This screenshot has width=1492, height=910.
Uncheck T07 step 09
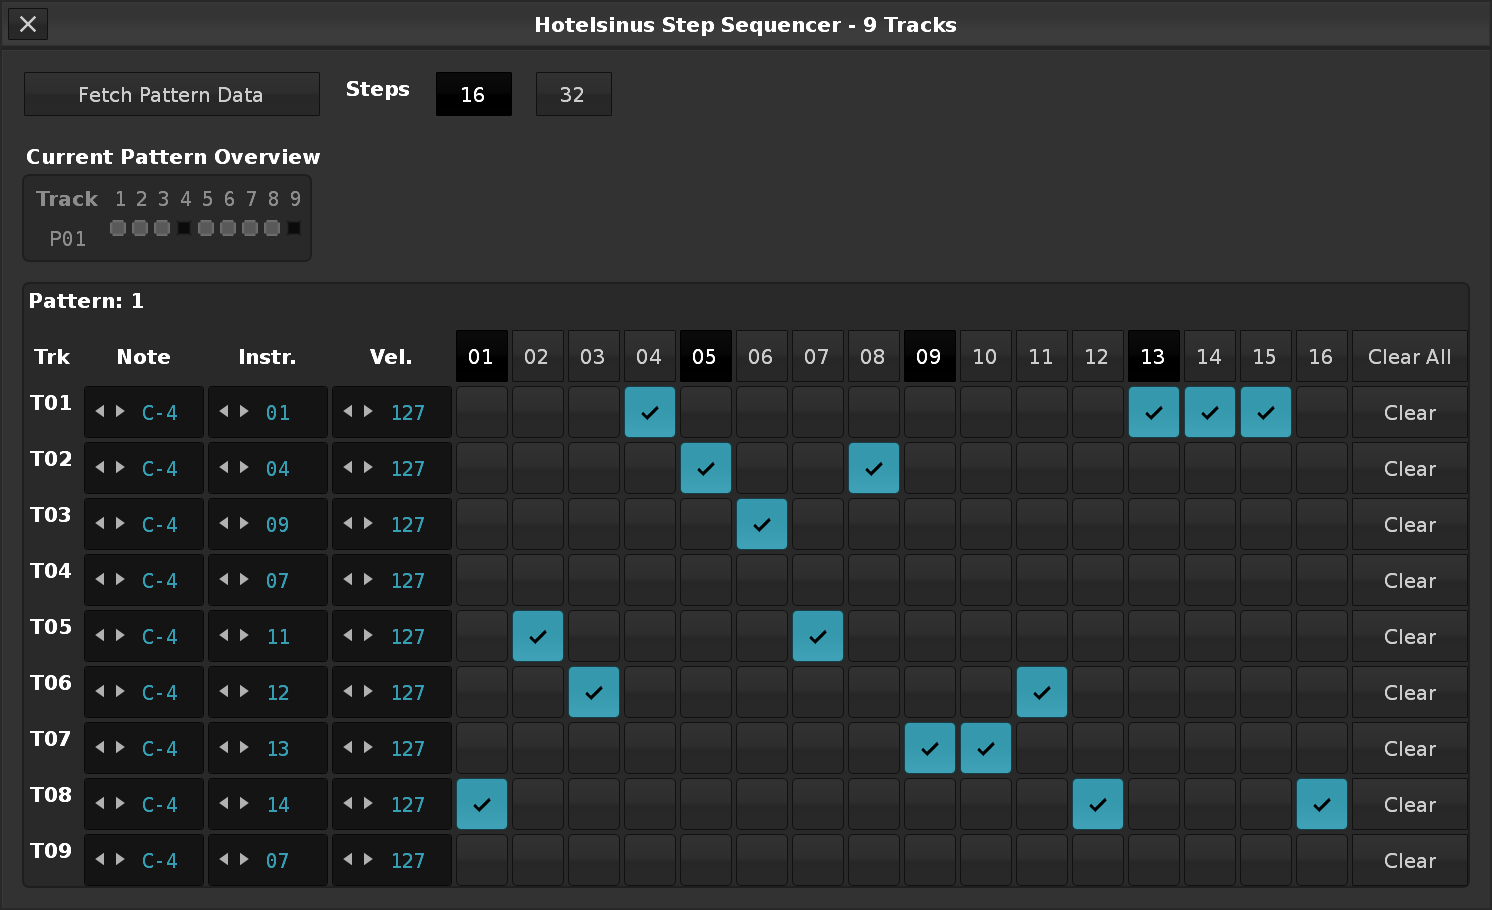tap(930, 748)
